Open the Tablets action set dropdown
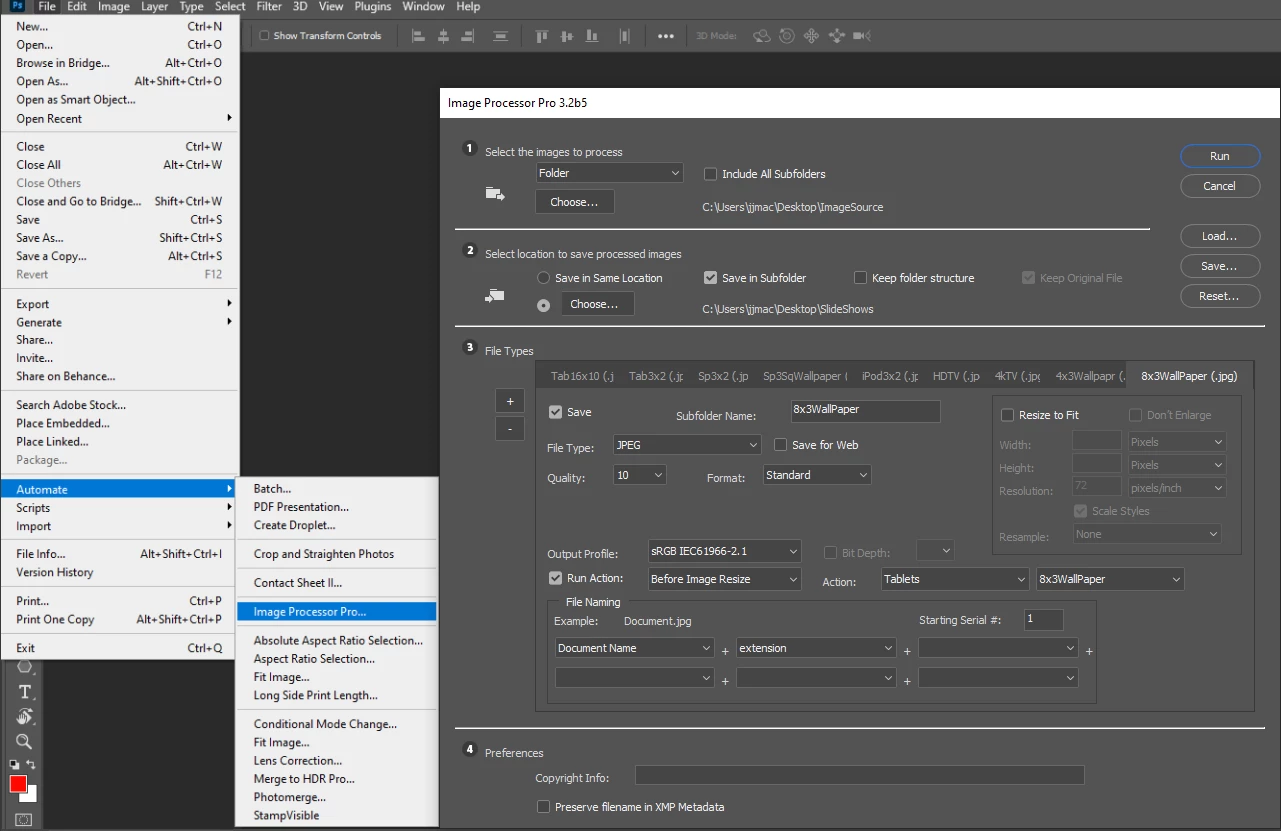Screen dimensions: 1281x831 pos(955,579)
